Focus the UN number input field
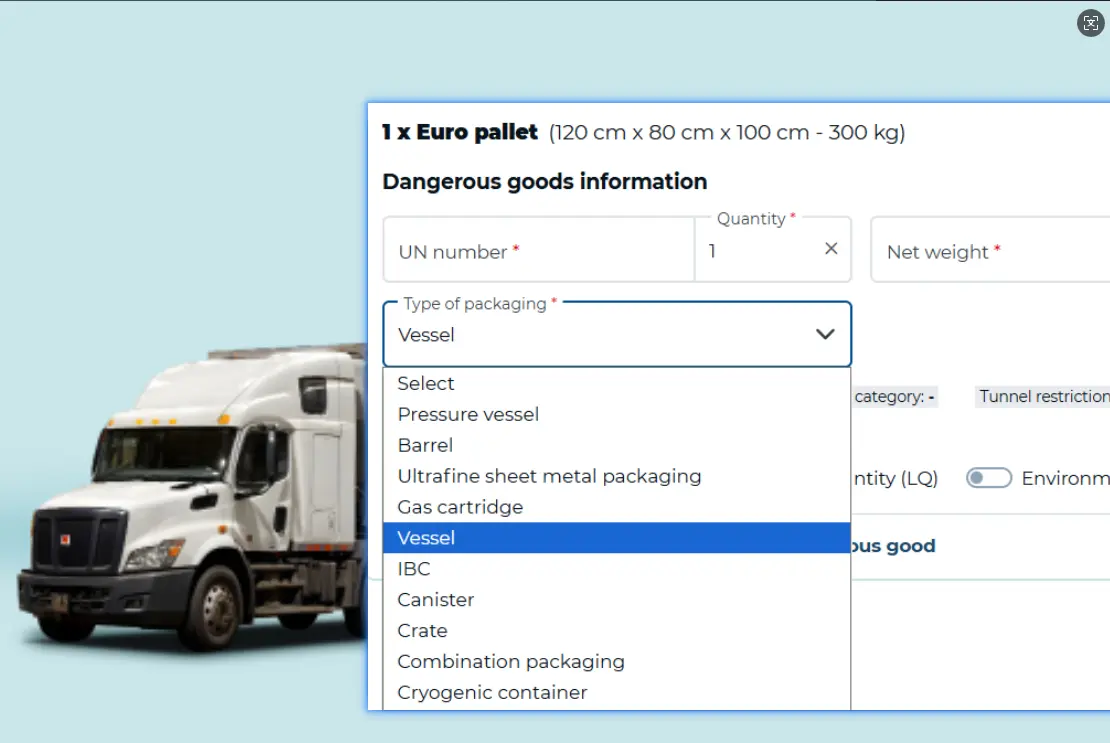 [x=539, y=250]
